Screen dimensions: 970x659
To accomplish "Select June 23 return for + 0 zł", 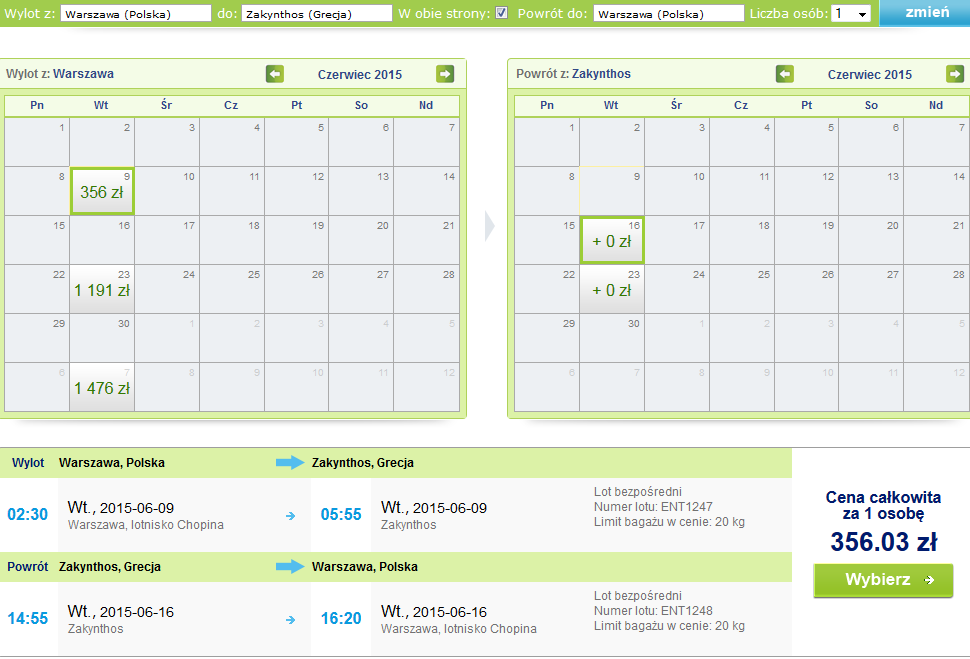I will (612, 289).
